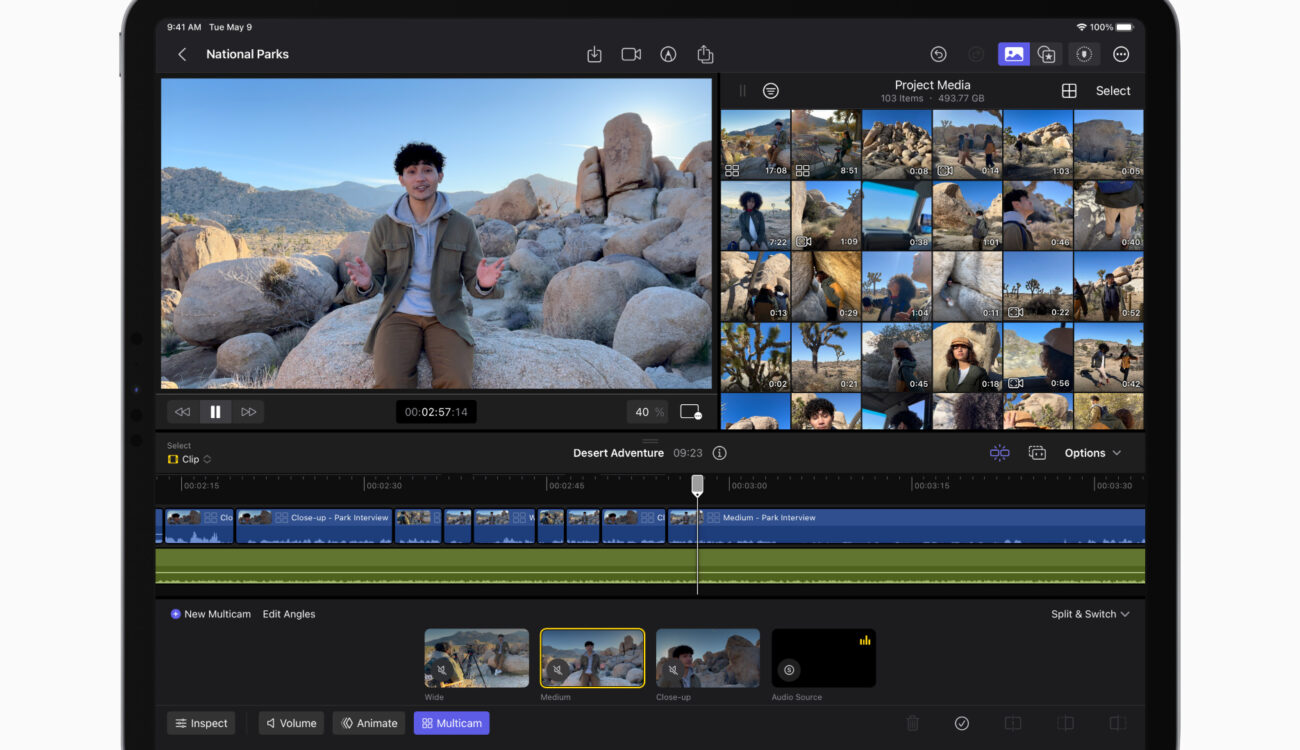Switch to the Wide angle thumbnail
Image resolution: width=1300 pixels, height=750 pixels.
coord(476,658)
